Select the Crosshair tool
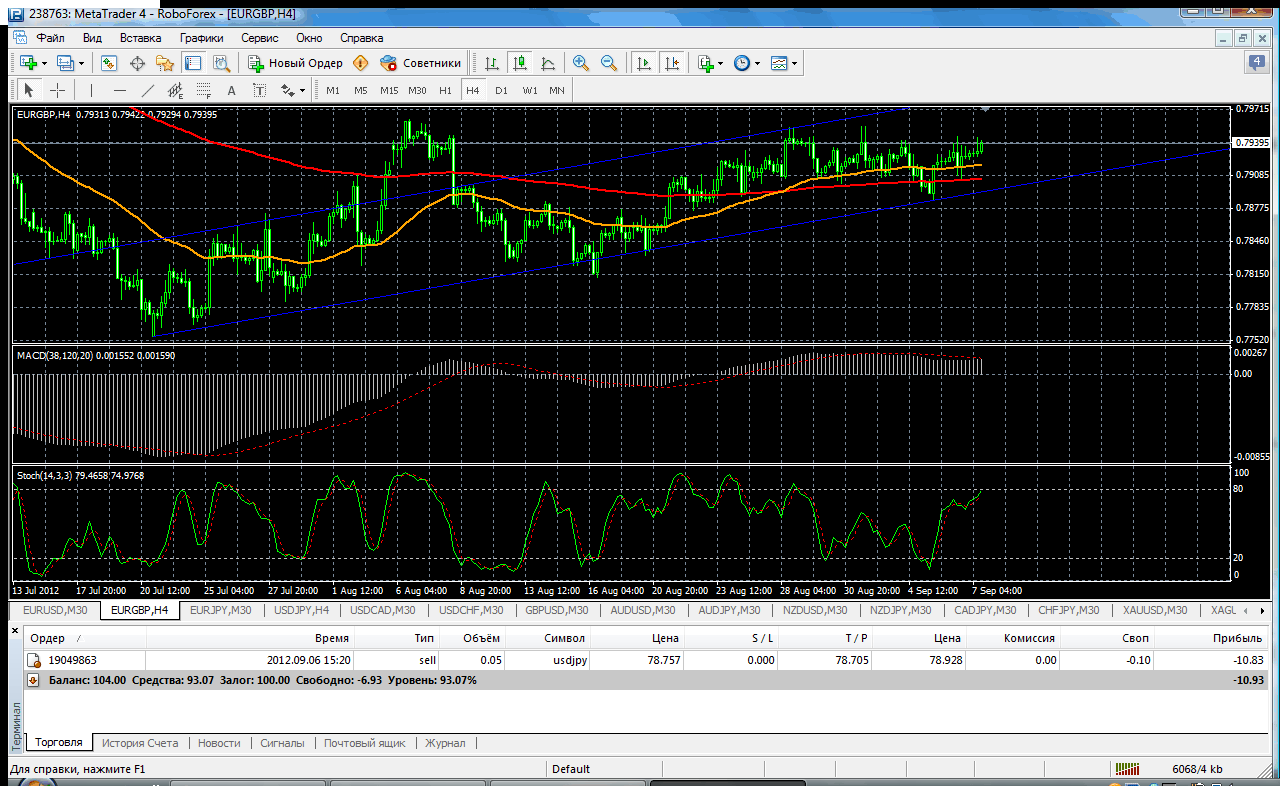The height and width of the screenshot is (786, 1280). pyautogui.click(x=57, y=90)
